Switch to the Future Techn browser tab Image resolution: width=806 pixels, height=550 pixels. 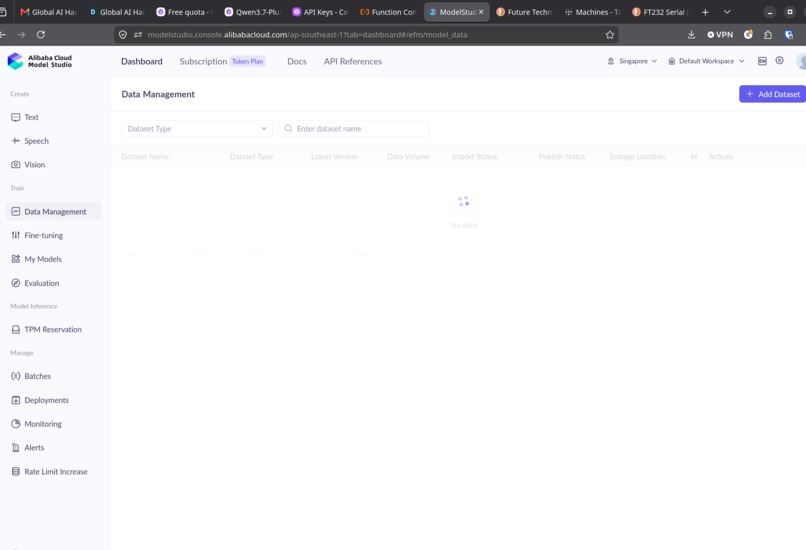point(524,12)
